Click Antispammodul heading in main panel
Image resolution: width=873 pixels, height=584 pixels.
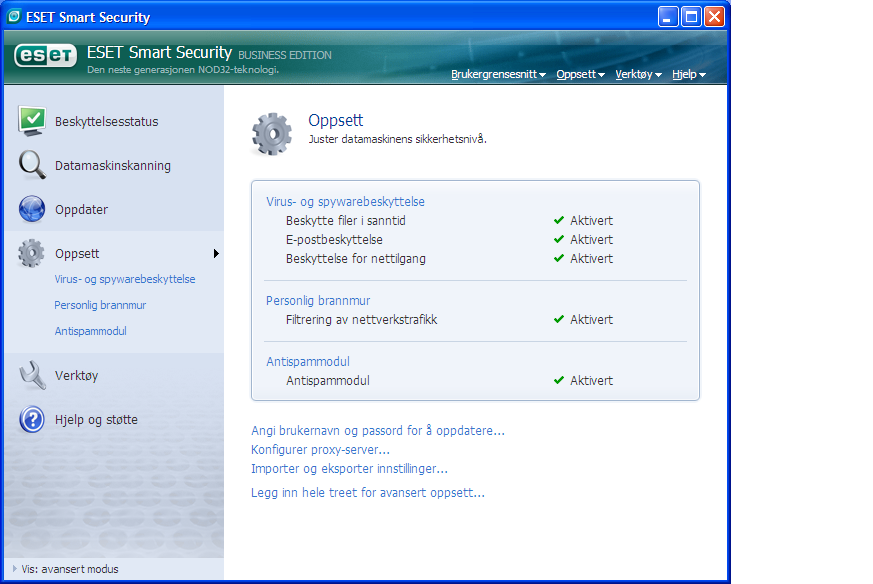(308, 362)
